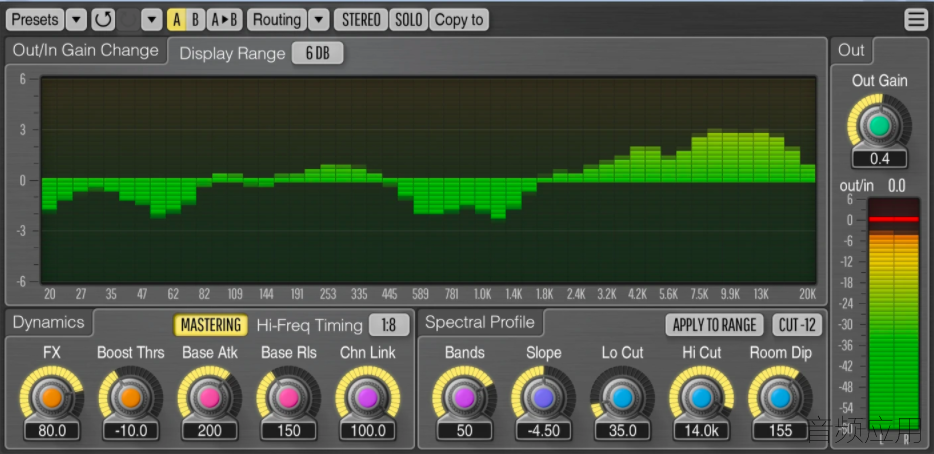The width and height of the screenshot is (934, 454).
Task: Click the Lo Cut value field 35.0
Action: pos(622,430)
